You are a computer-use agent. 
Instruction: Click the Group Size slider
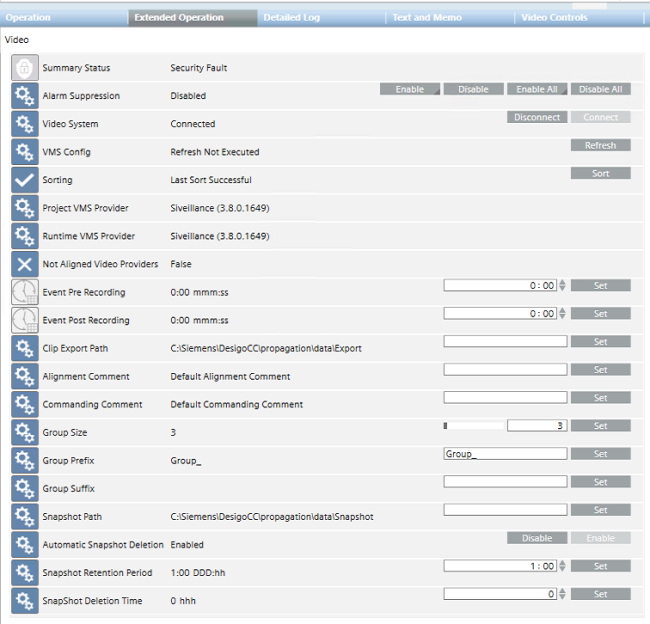(x=473, y=426)
